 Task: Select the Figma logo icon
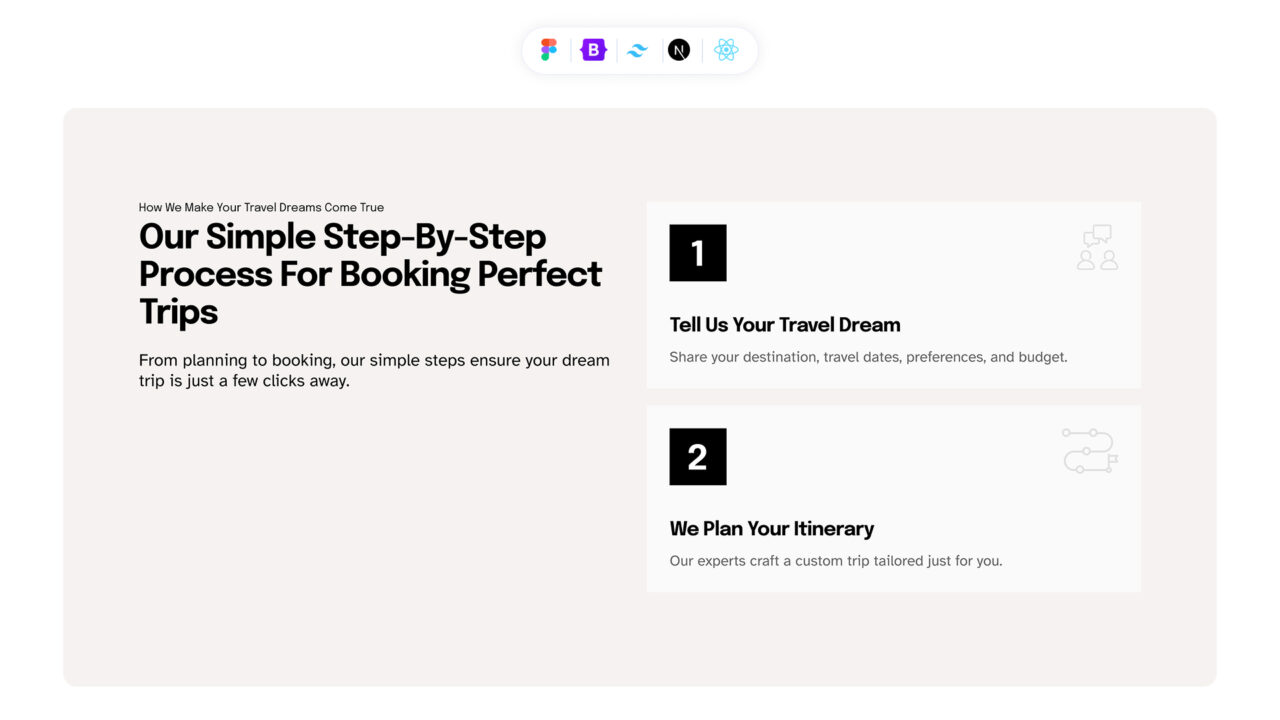point(548,50)
